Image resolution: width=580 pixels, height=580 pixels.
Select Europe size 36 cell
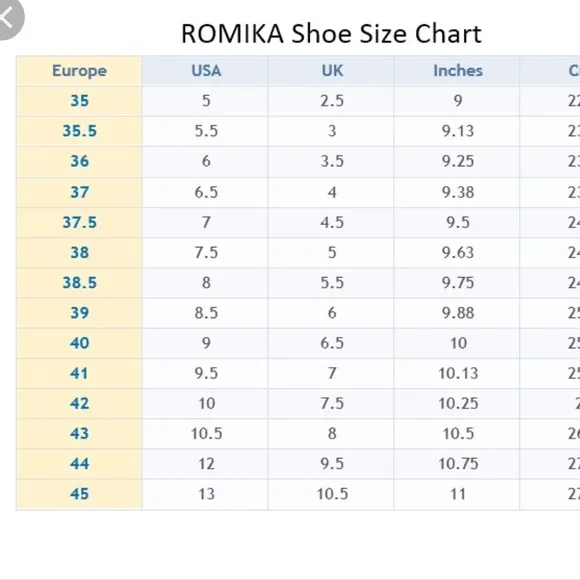pos(79,161)
